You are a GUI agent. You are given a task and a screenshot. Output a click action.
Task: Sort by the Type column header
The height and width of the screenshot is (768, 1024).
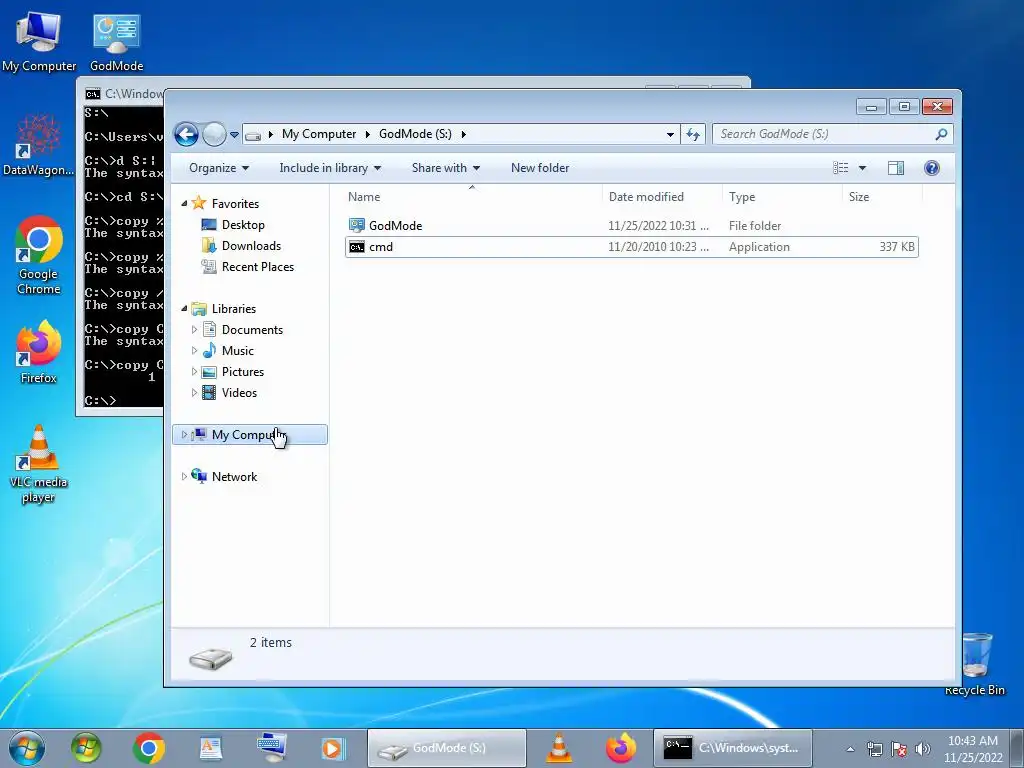(782, 197)
